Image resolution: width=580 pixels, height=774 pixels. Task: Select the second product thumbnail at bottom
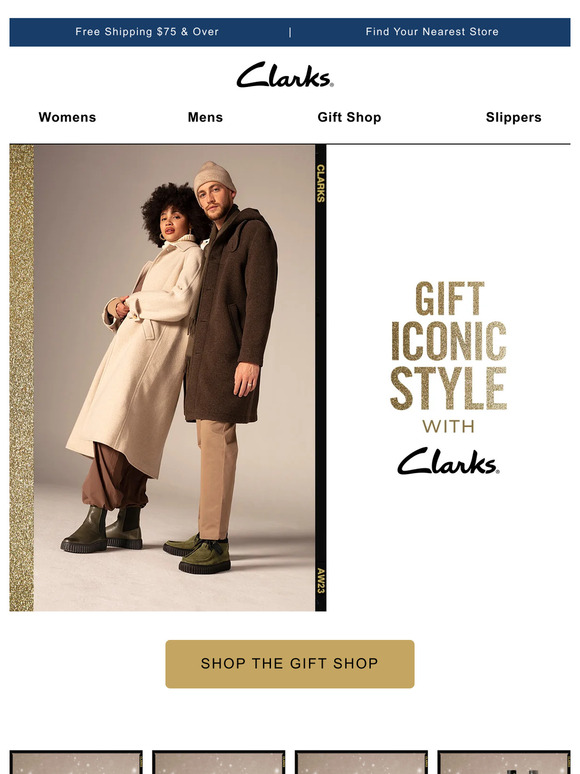(219, 762)
